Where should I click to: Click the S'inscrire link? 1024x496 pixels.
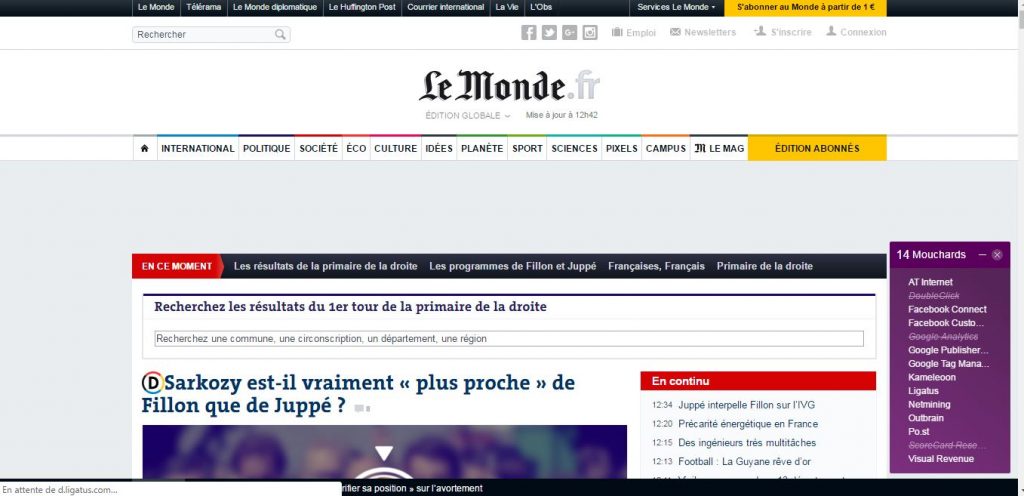782,32
